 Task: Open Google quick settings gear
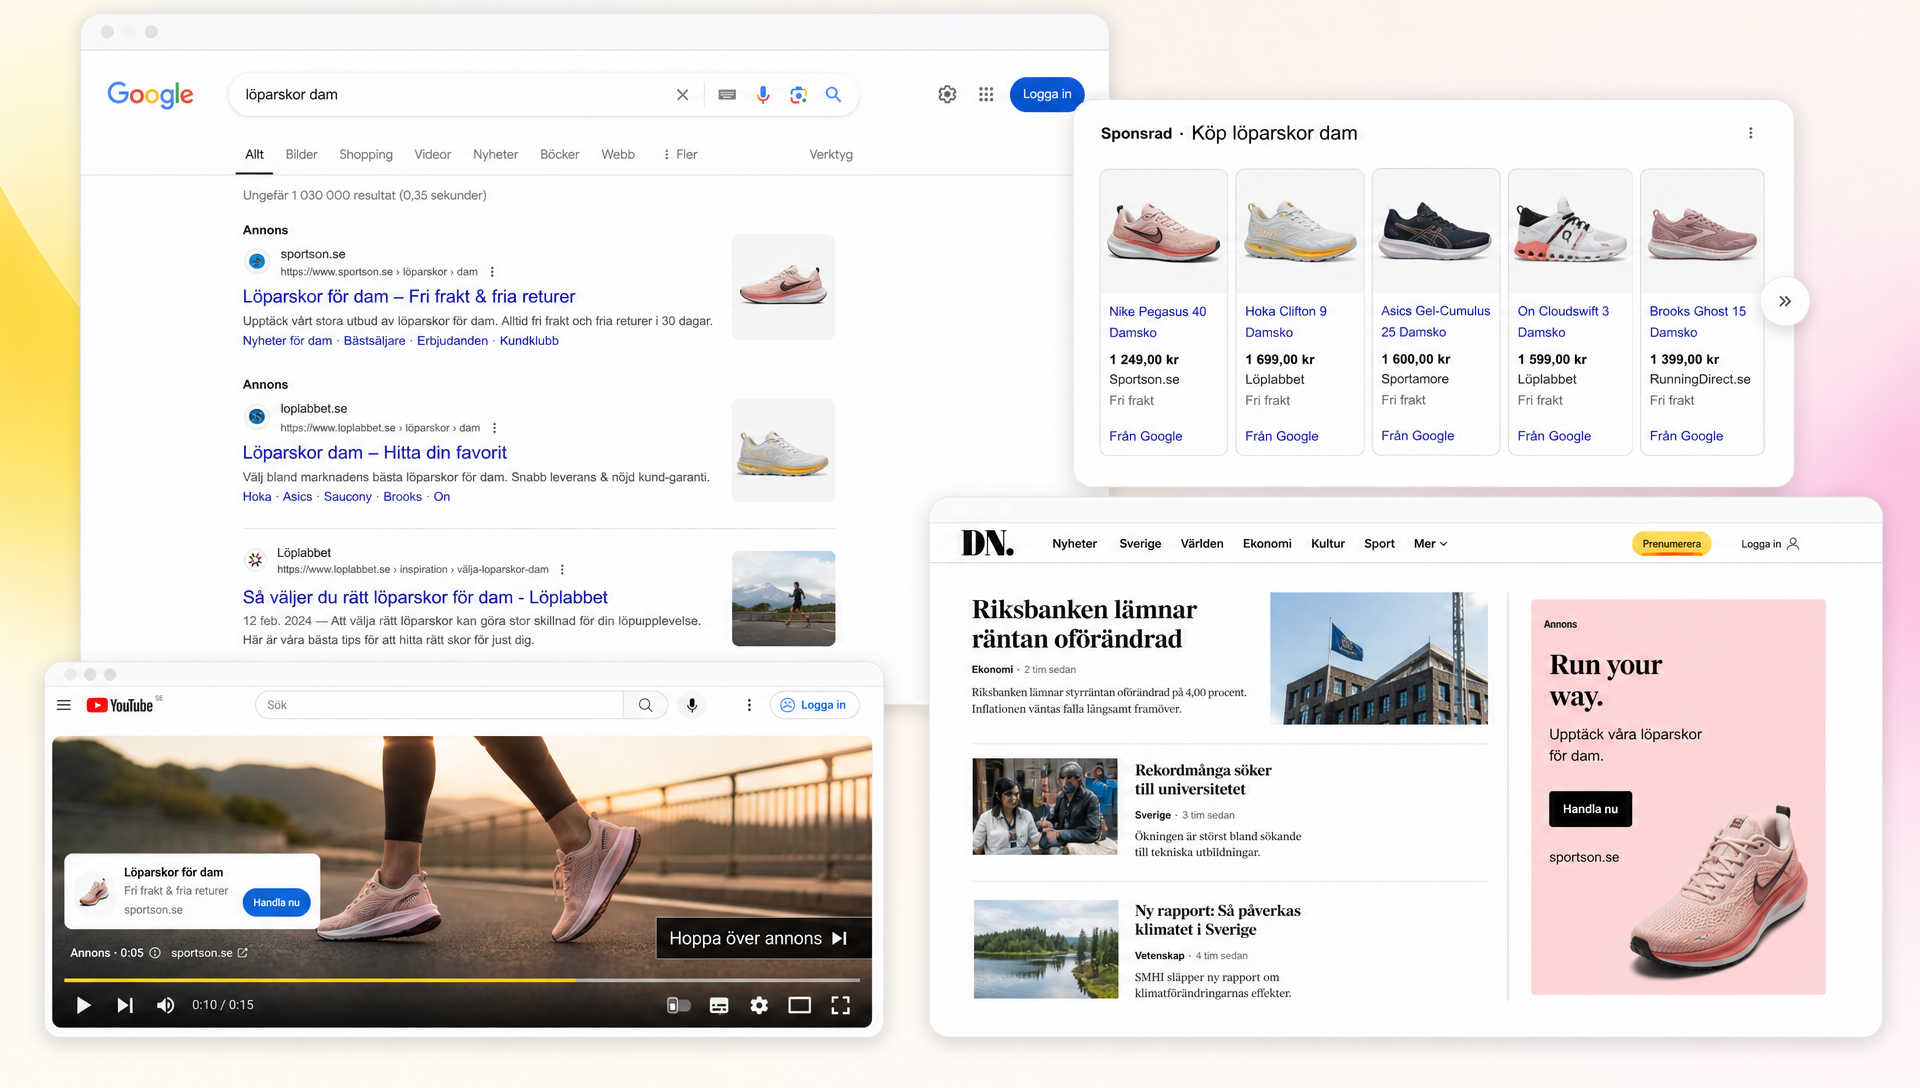[x=947, y=94]
